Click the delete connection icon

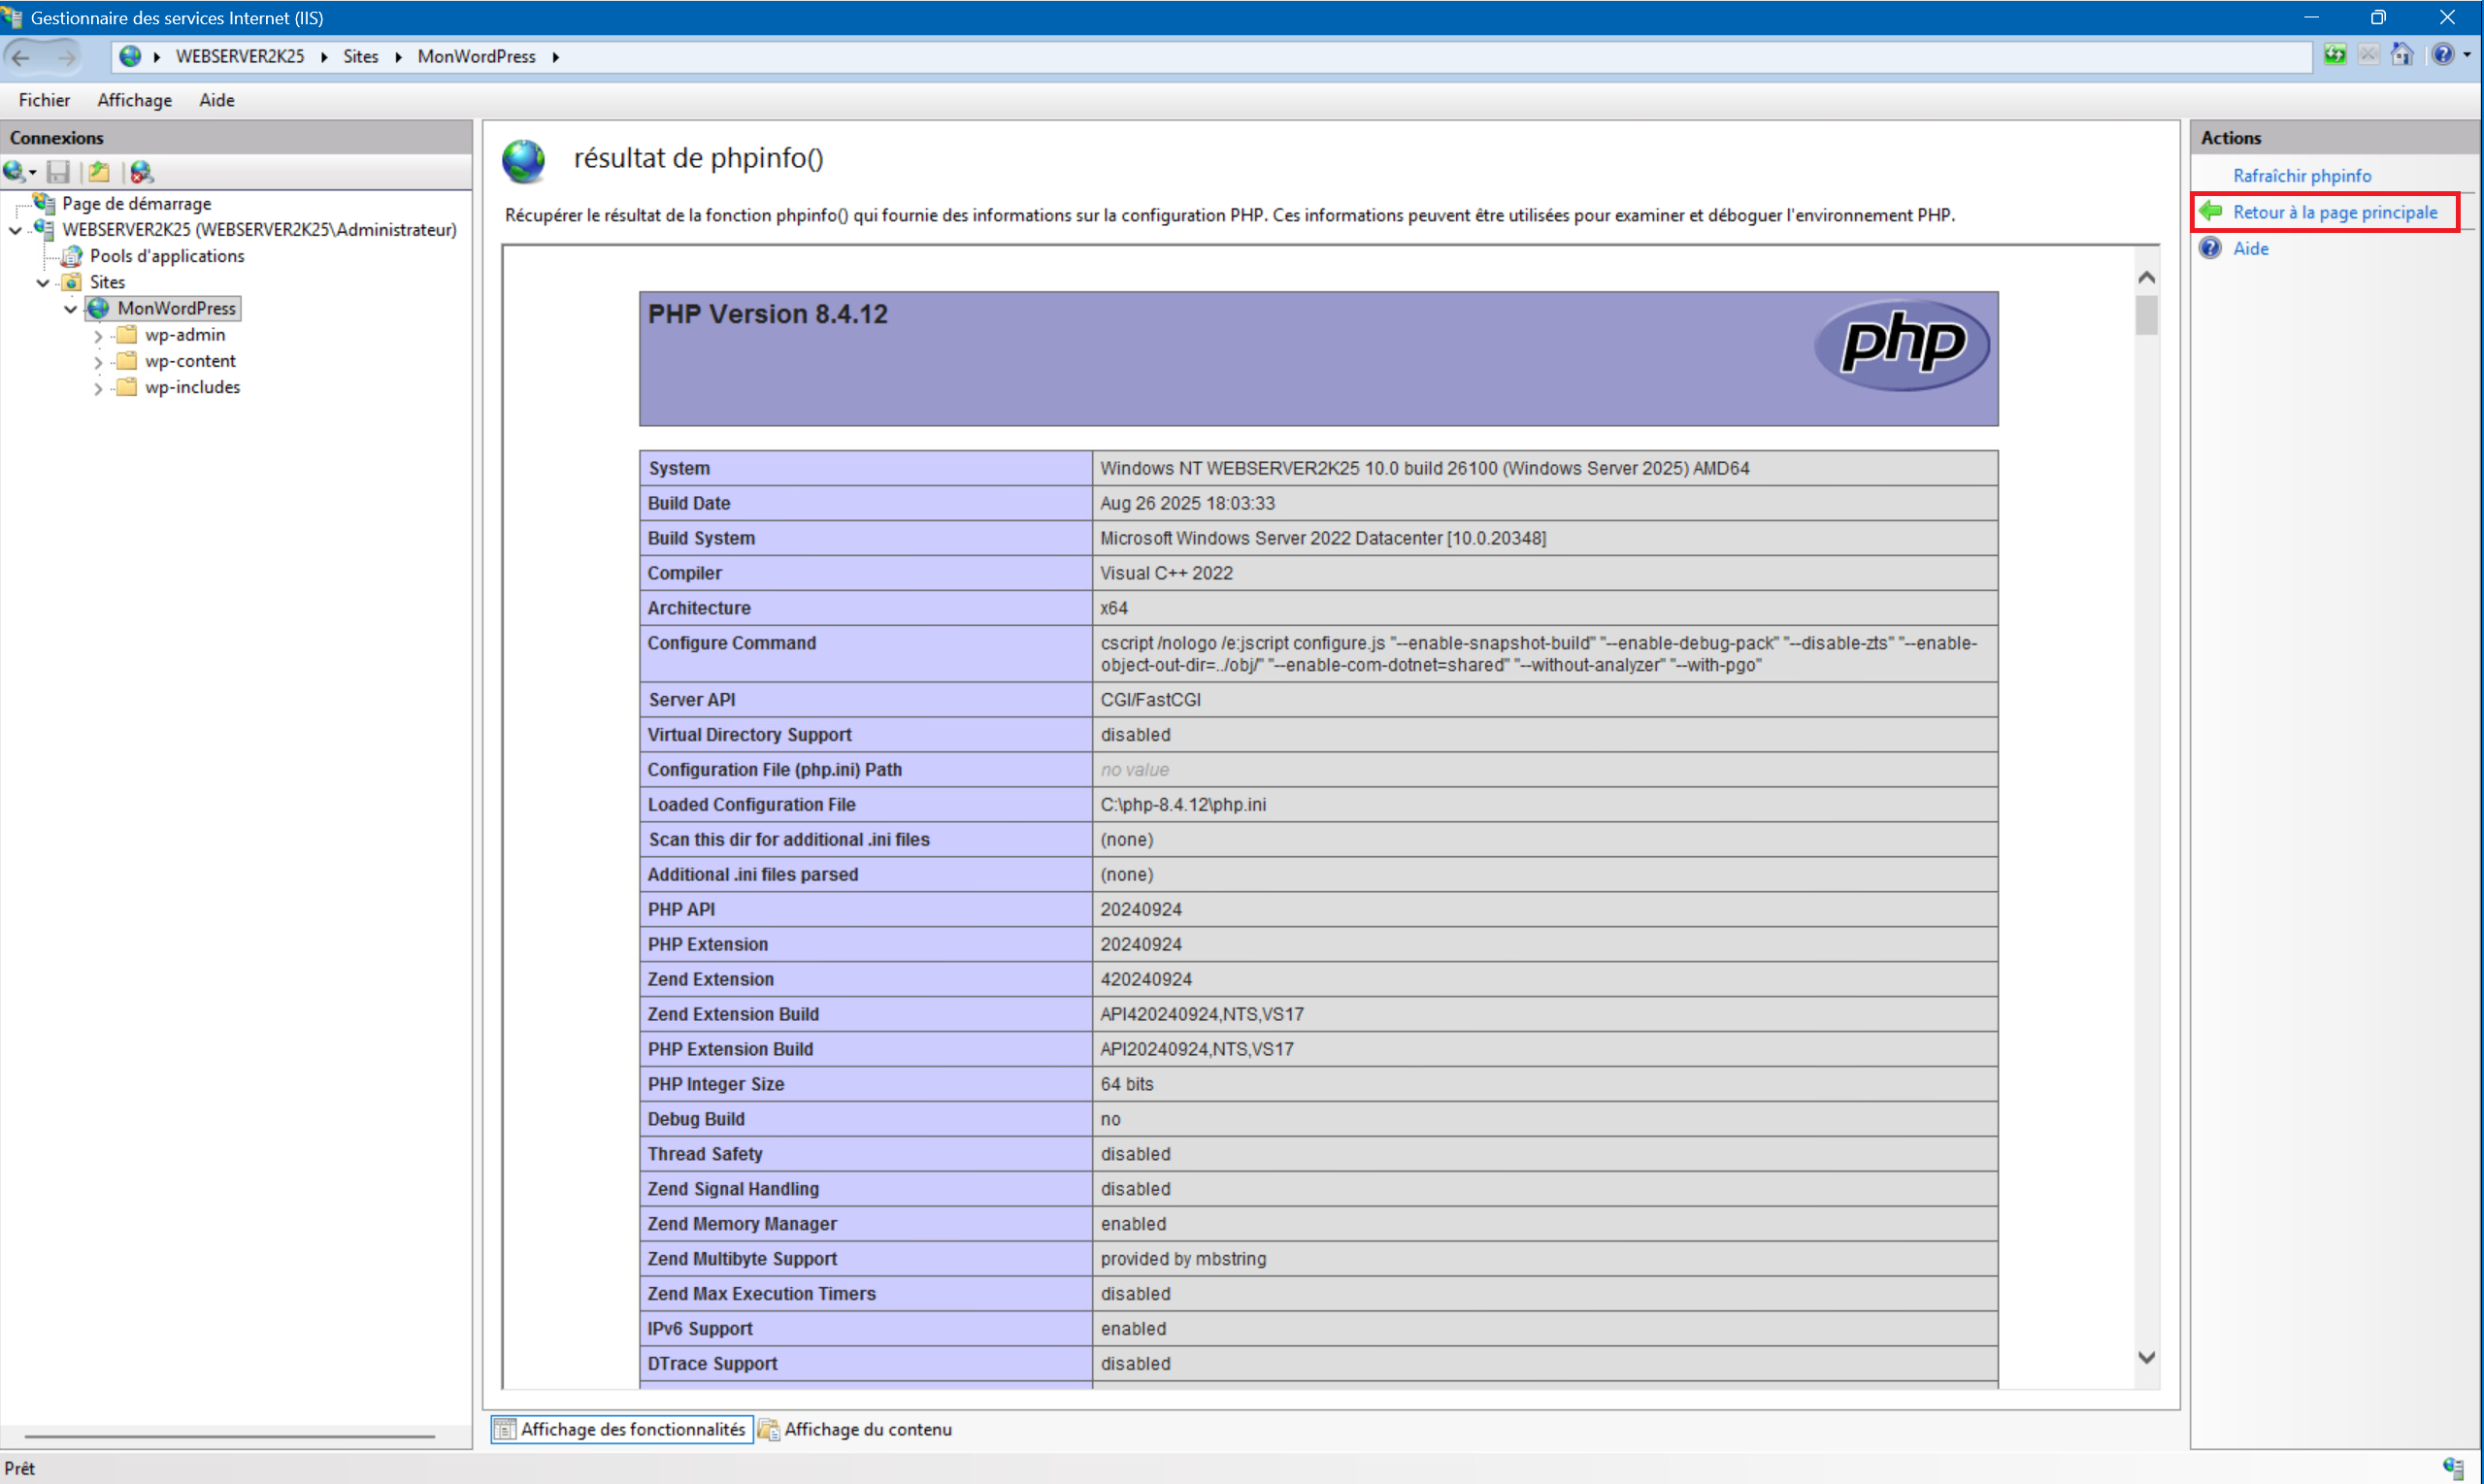pos(141,172)
